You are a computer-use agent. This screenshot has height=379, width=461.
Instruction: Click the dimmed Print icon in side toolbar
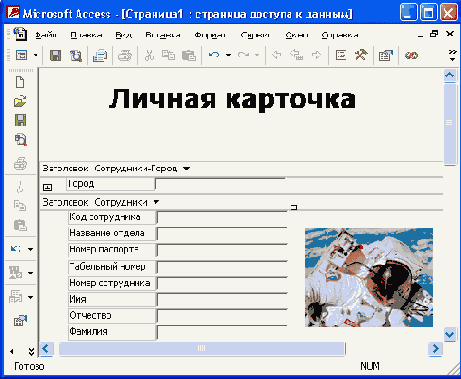tap(20, 164)
